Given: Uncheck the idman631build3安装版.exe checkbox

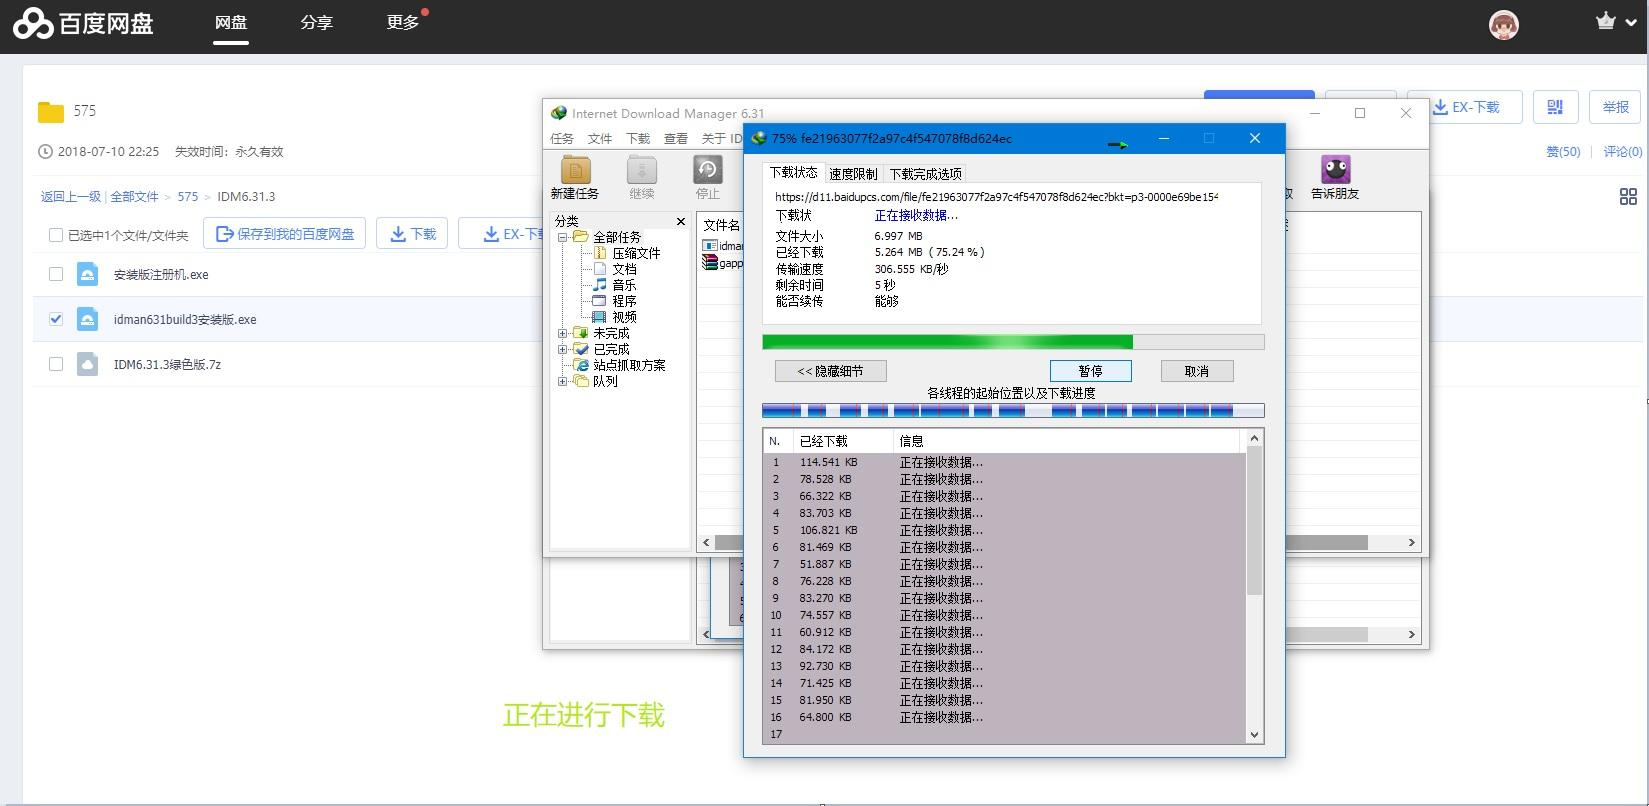Looking at the screenshot, I should tap(56, 319).
